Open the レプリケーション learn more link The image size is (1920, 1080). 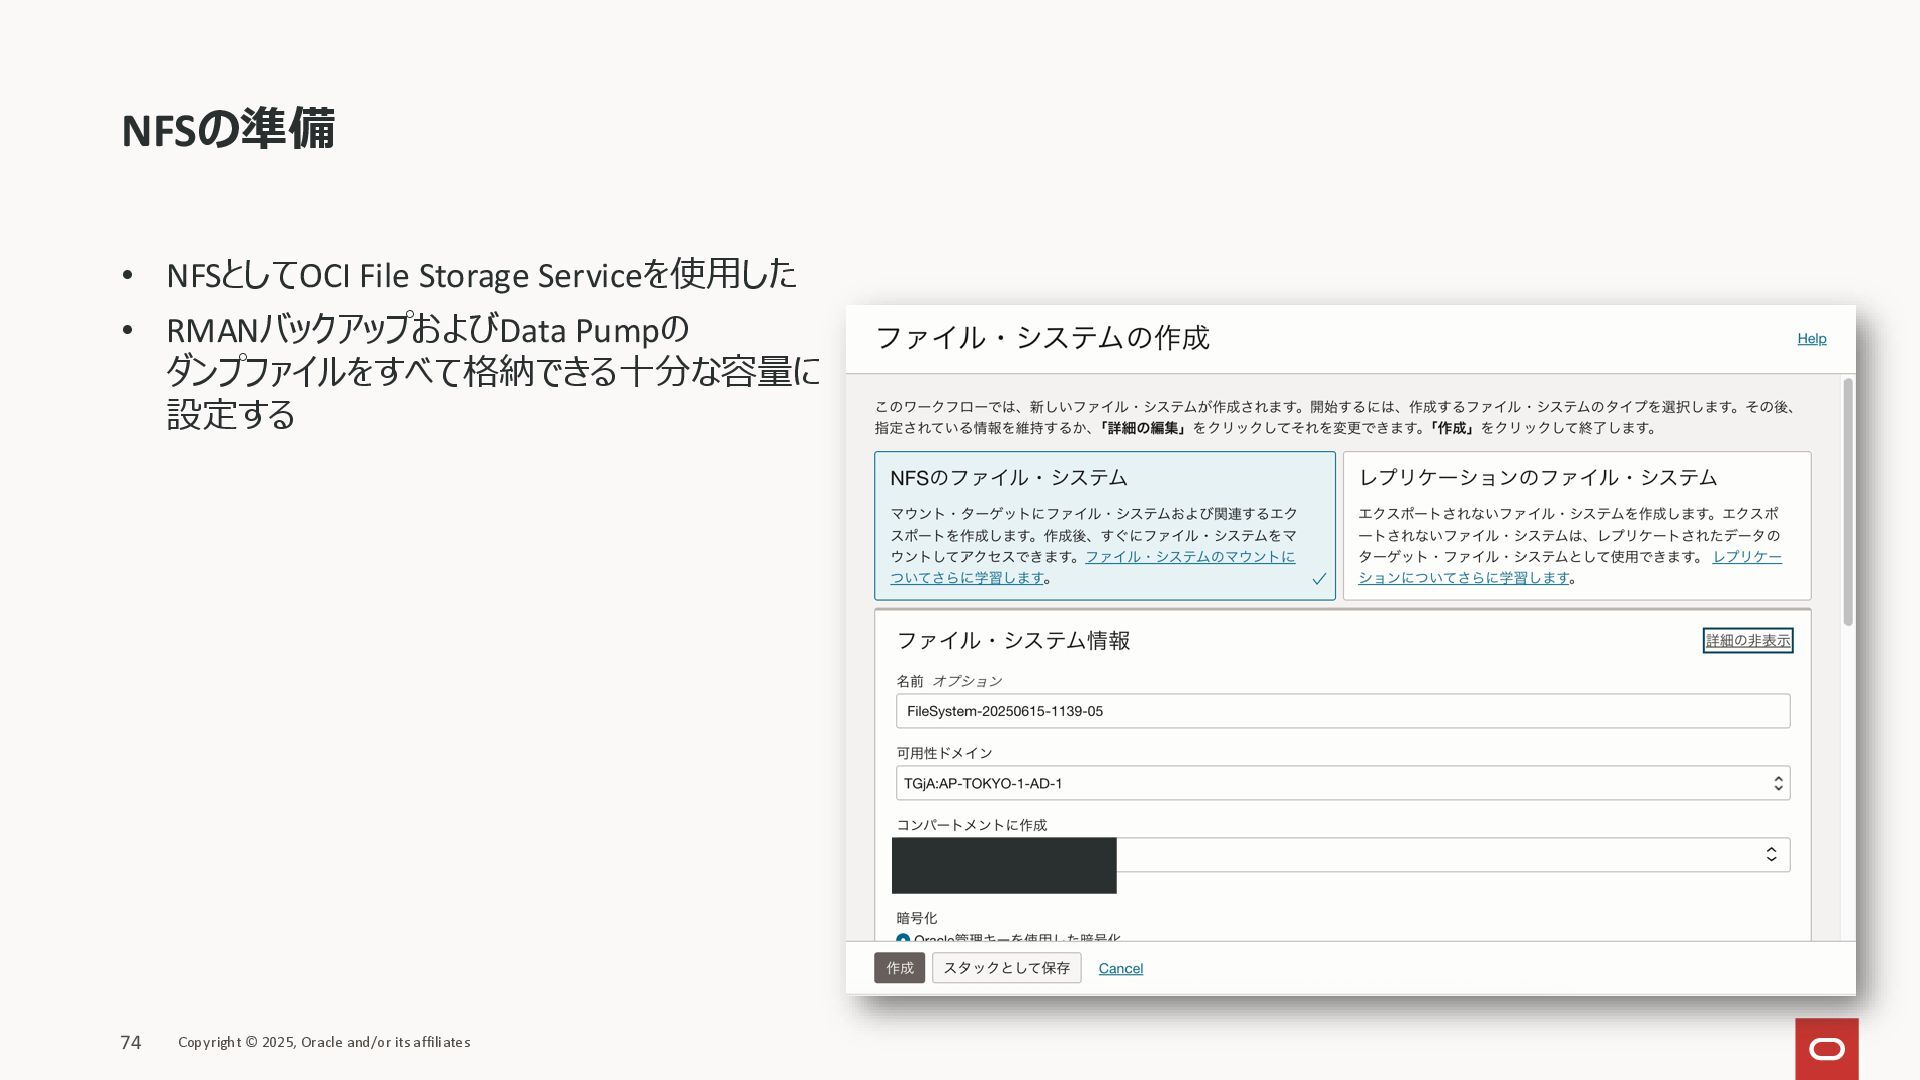(1463, 578)
